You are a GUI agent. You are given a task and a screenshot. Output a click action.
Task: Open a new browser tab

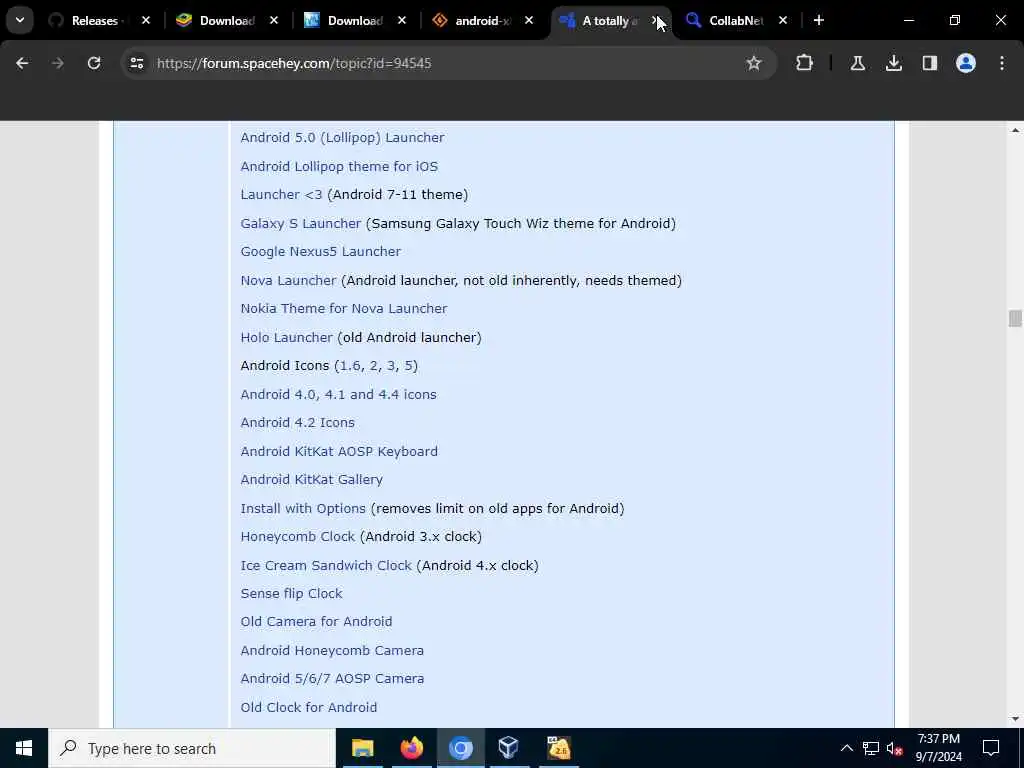pos(819,20)
